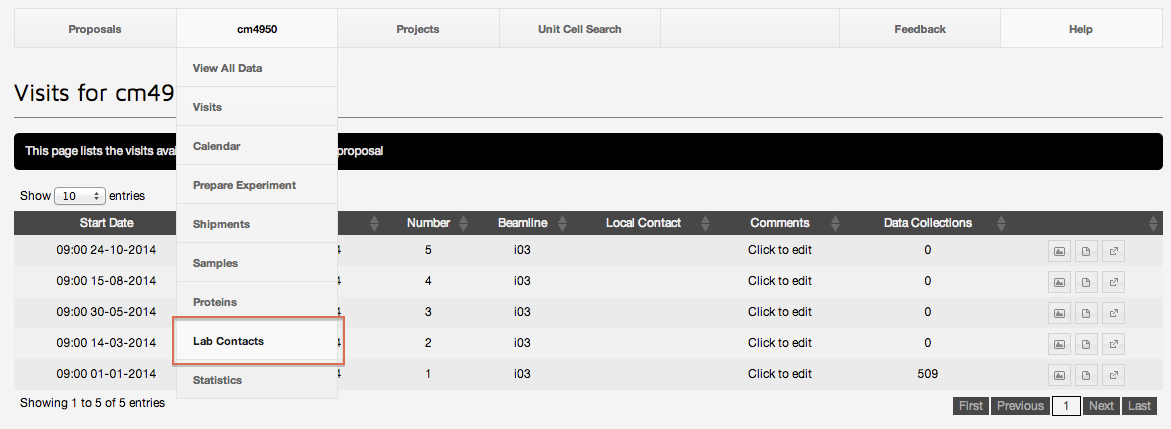Click image icon for visit number 3
This screenshot has height=429, width=1171.
pyautogui.click(x=1060, y=313)
